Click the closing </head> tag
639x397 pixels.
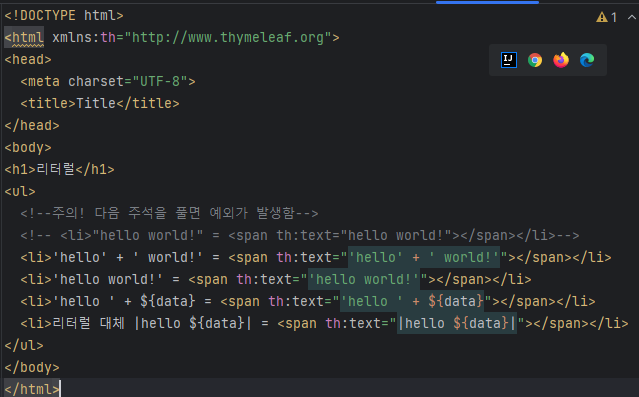(x=32, y=126)
